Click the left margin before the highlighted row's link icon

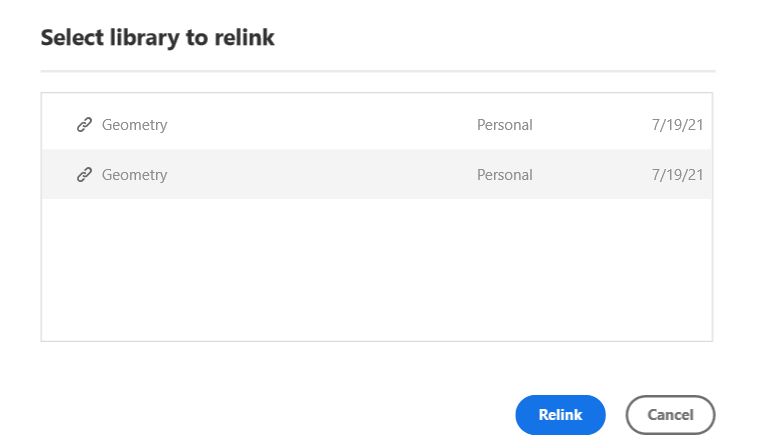58,175
